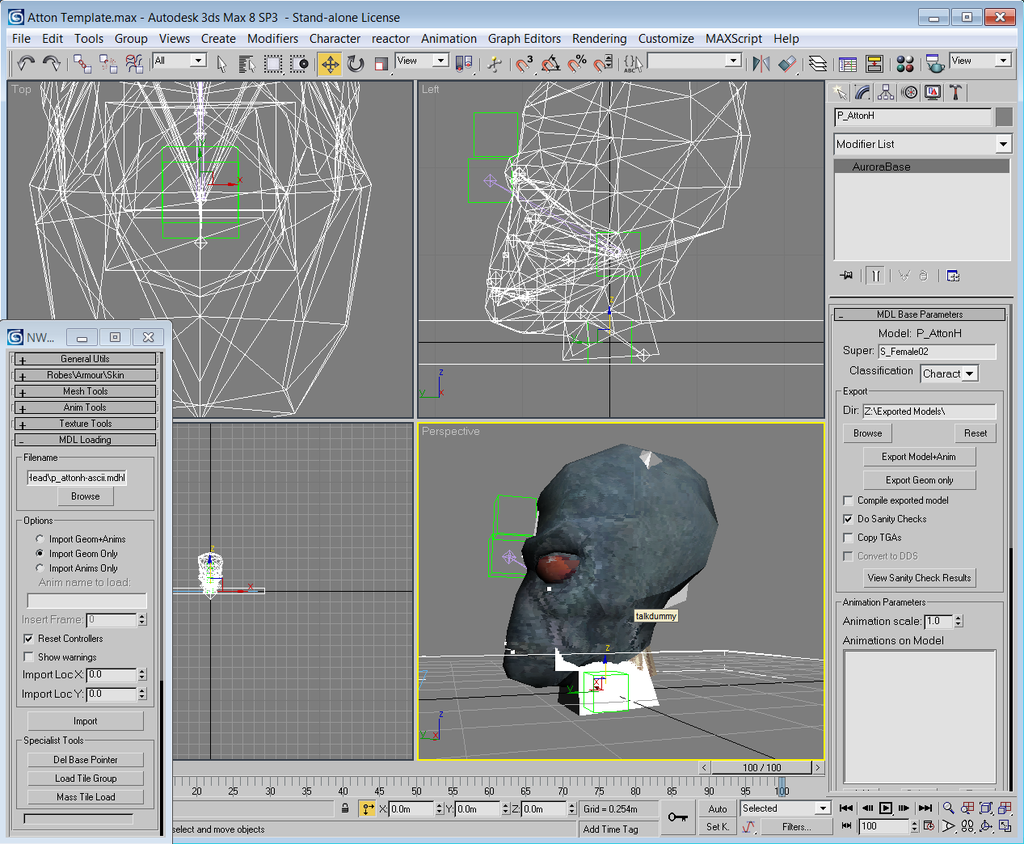The width and height of the screenshot is (1024, 844).
Task: Expand the Mesh Tools rollout
Action: (85, 391)
